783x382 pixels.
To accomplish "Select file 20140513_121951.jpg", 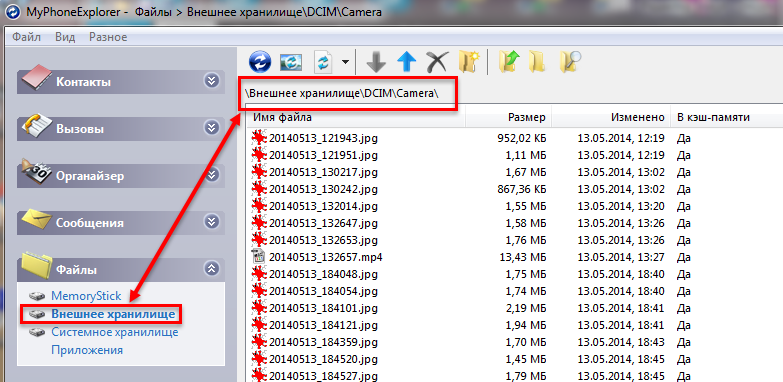I will tap(323, 155).
